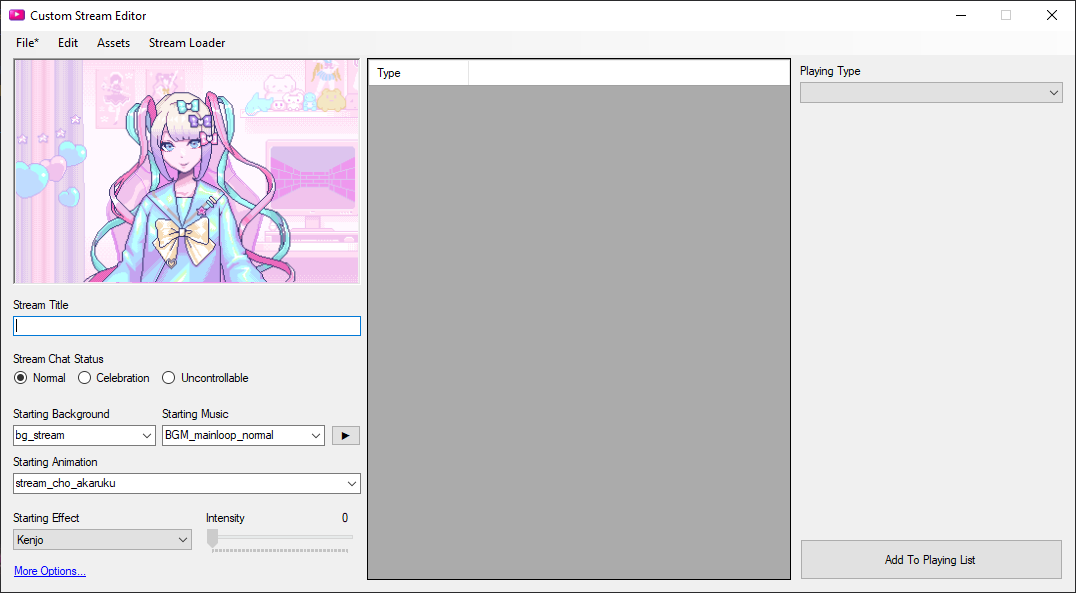Open the Edit menu
Image resolution: width=1076 pixels, height=593 pixels.
coord(67,43)
